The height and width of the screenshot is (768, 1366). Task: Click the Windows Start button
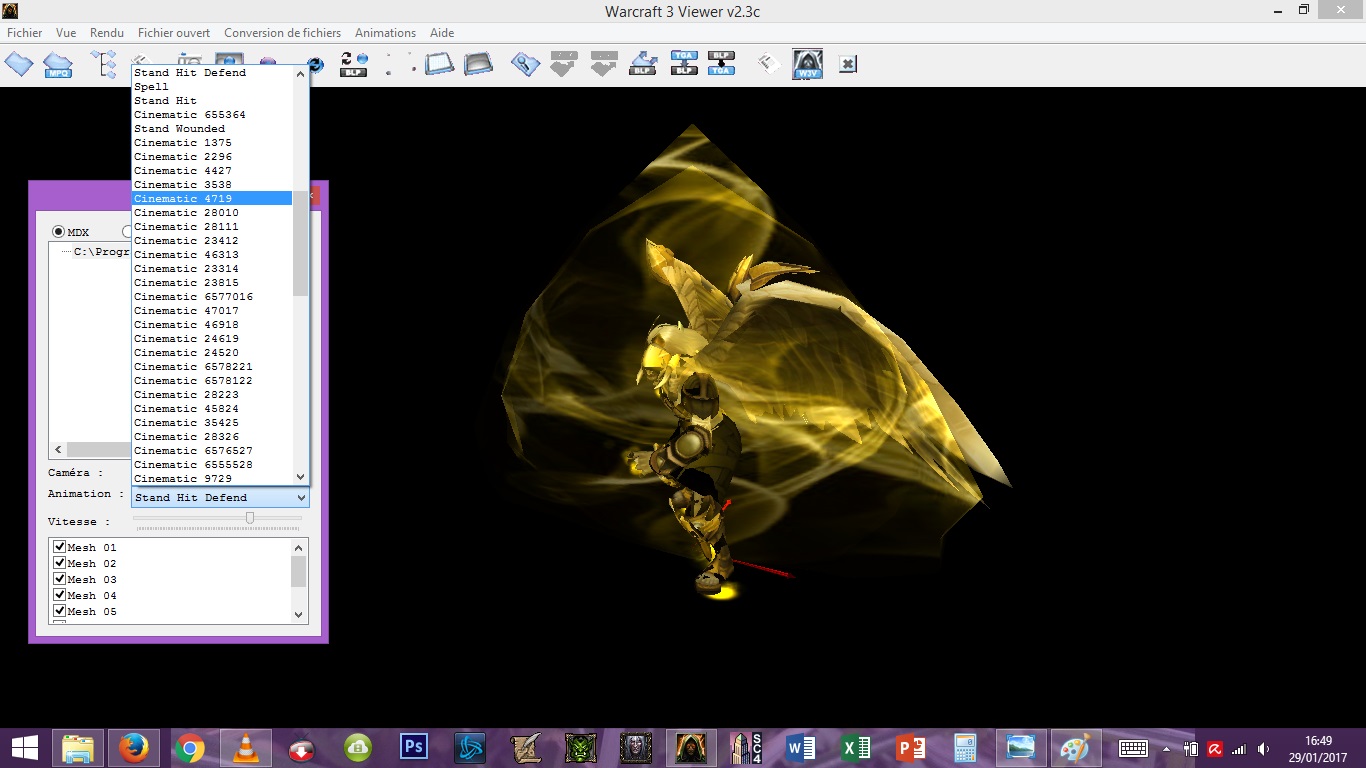point(24,748)
